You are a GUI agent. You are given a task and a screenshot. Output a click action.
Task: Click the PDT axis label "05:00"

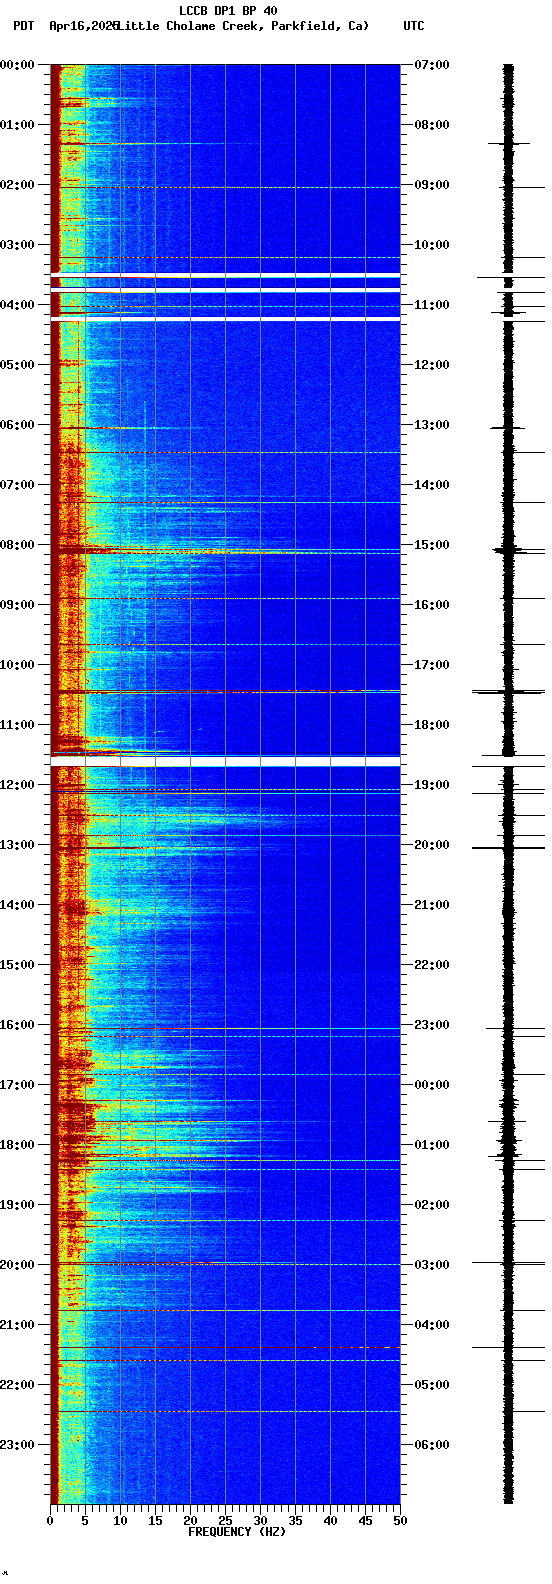[x=18, y=365]
